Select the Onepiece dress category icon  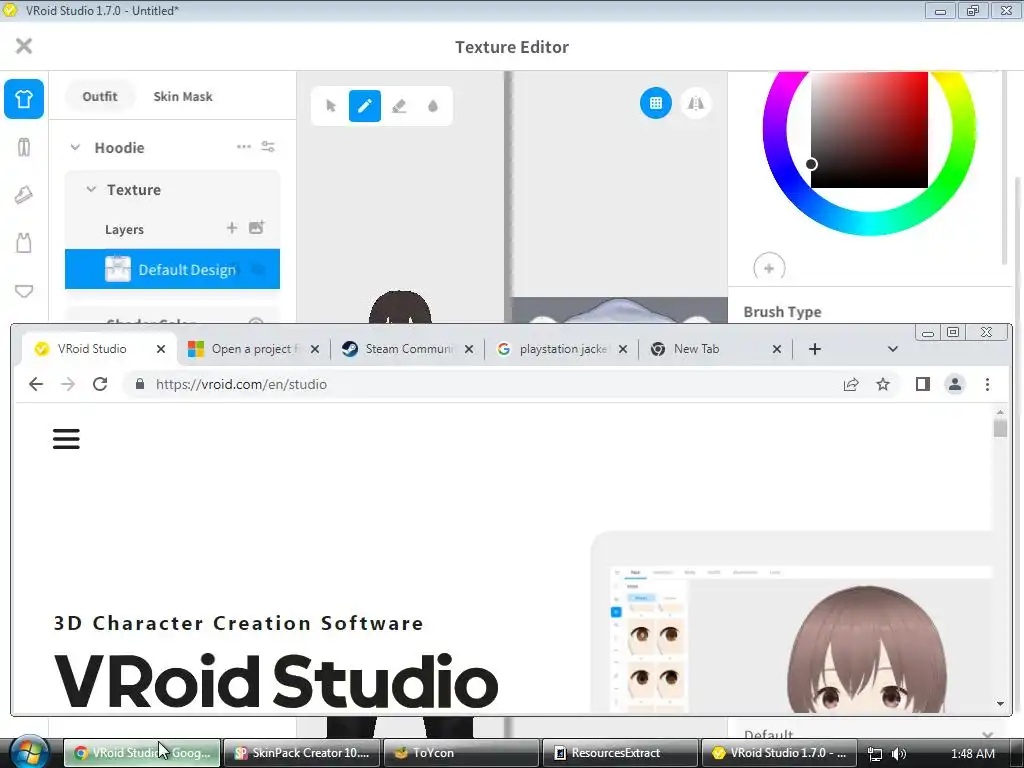24,243
